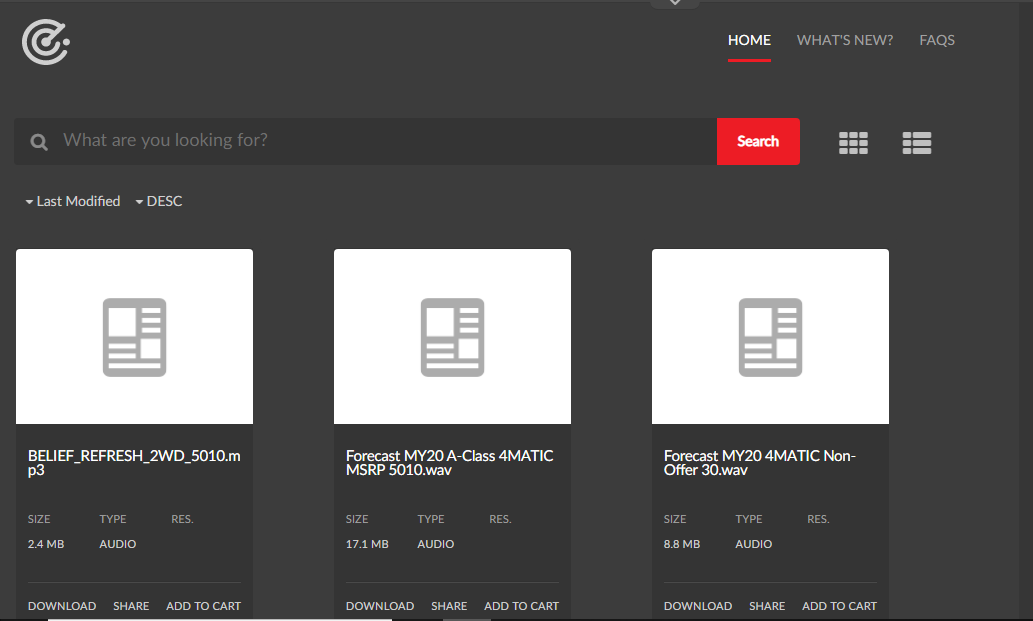This screenshot has height=621, width=1033.
Task: Click the Forecast MY20 4MATIC Non-Offer thumbnail
Action: click(x=770, y=336)
